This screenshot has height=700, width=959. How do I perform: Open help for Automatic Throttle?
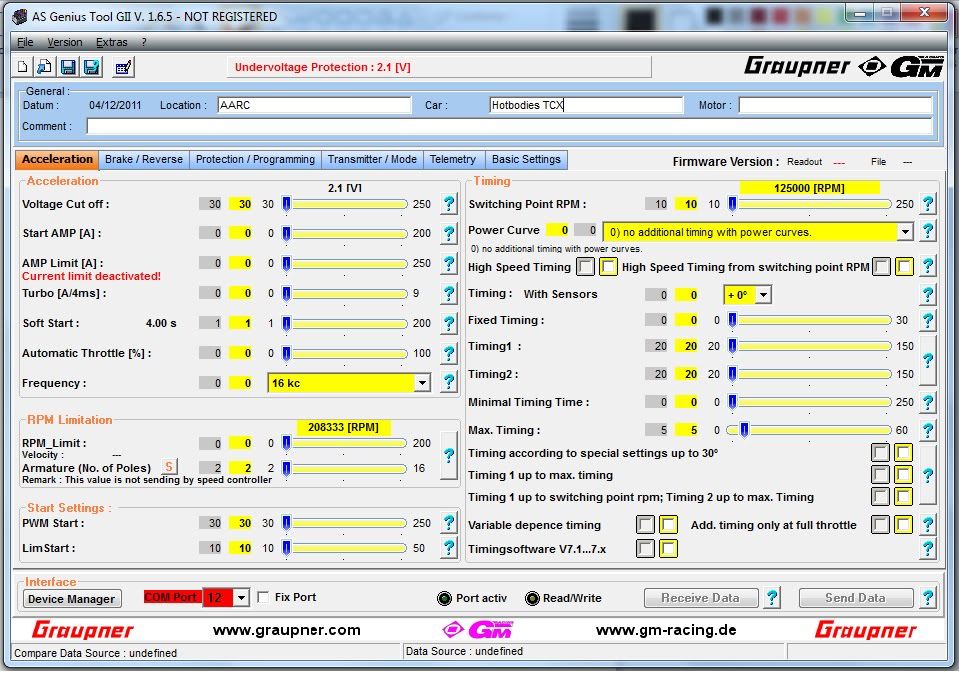click(449, 353)
